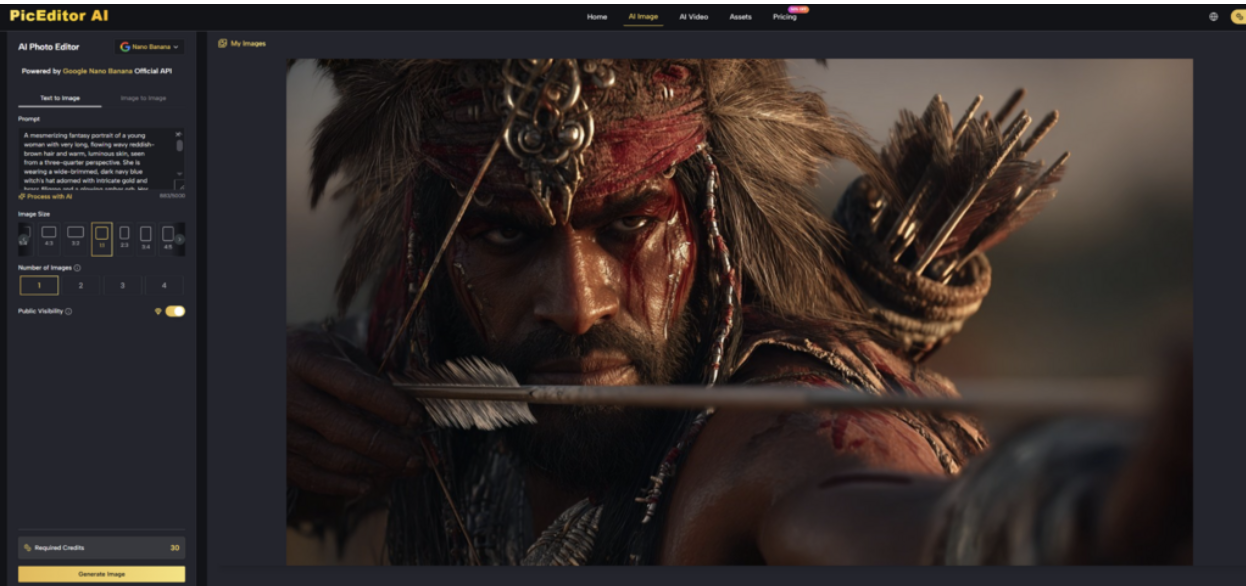
Task: Open the Pricing page
Action: point(785,17)
